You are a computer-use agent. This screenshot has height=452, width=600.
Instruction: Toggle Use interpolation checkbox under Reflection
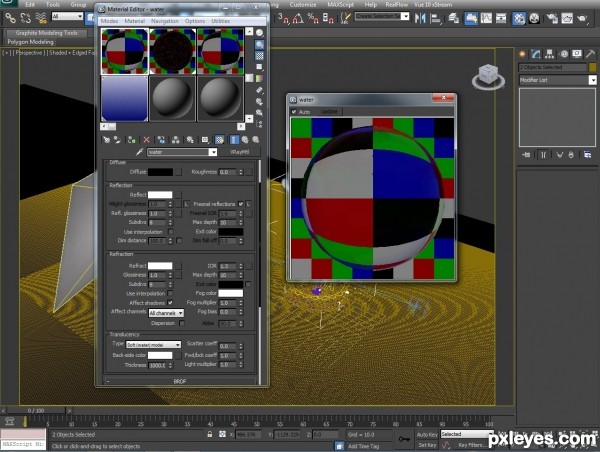171,232
